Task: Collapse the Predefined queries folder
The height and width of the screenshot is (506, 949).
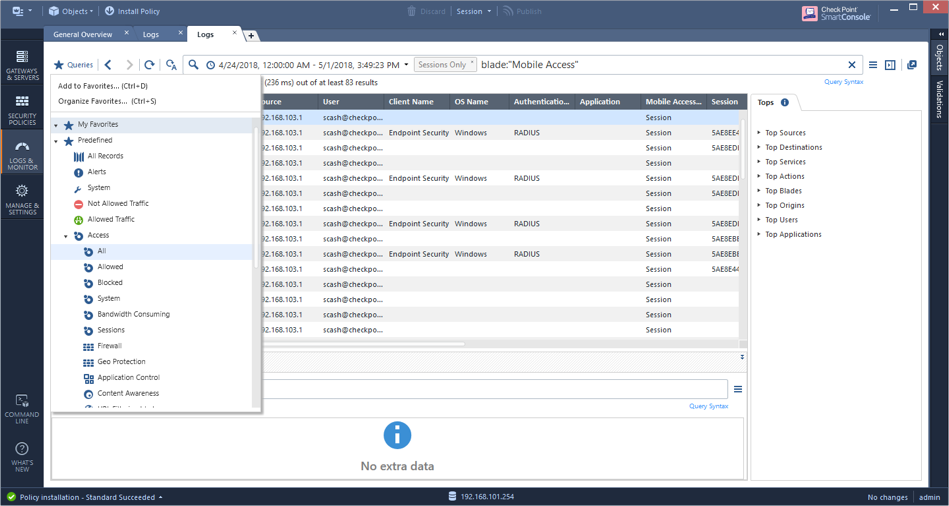Action: (56, 141)
